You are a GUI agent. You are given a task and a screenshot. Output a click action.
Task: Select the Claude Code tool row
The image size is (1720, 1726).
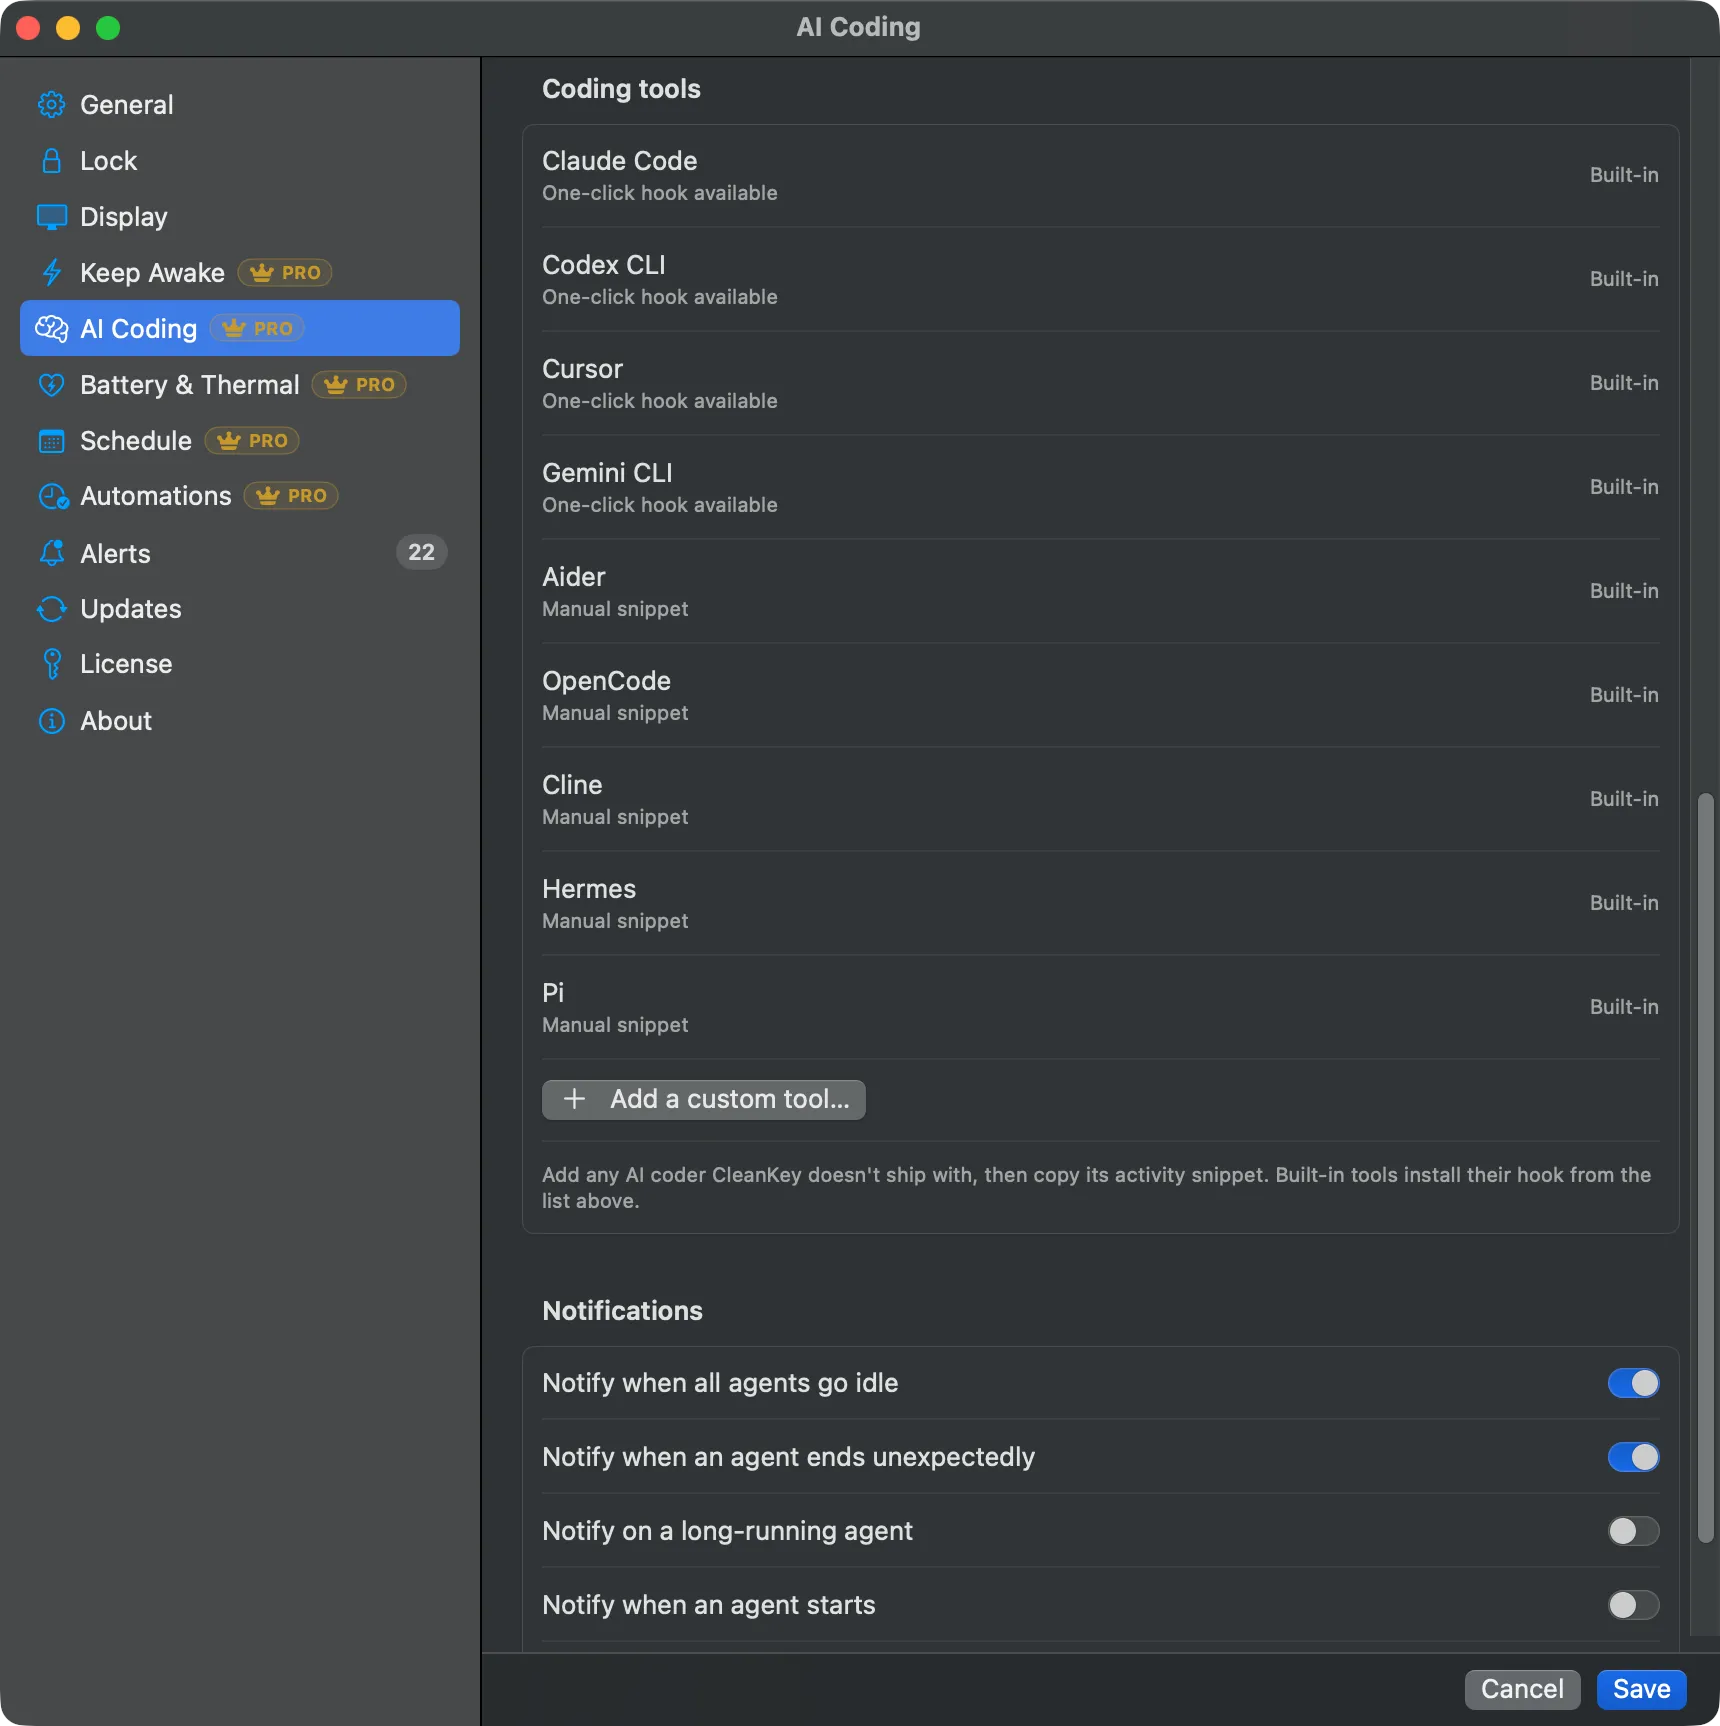coord(1100,176)
